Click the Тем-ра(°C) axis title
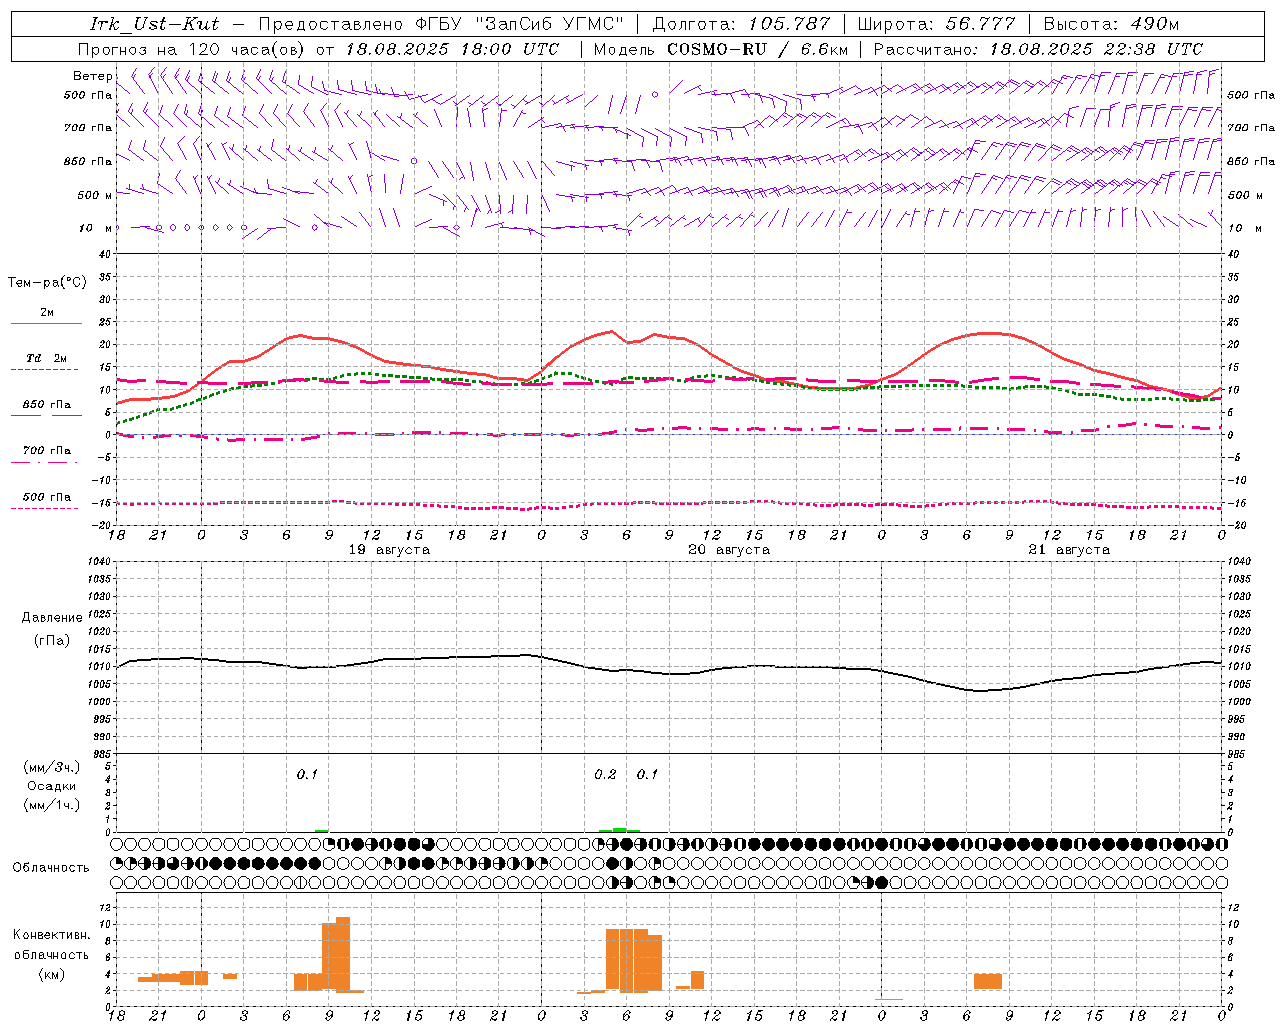This screenshot has width=1280, height=1024. (47, 283)
